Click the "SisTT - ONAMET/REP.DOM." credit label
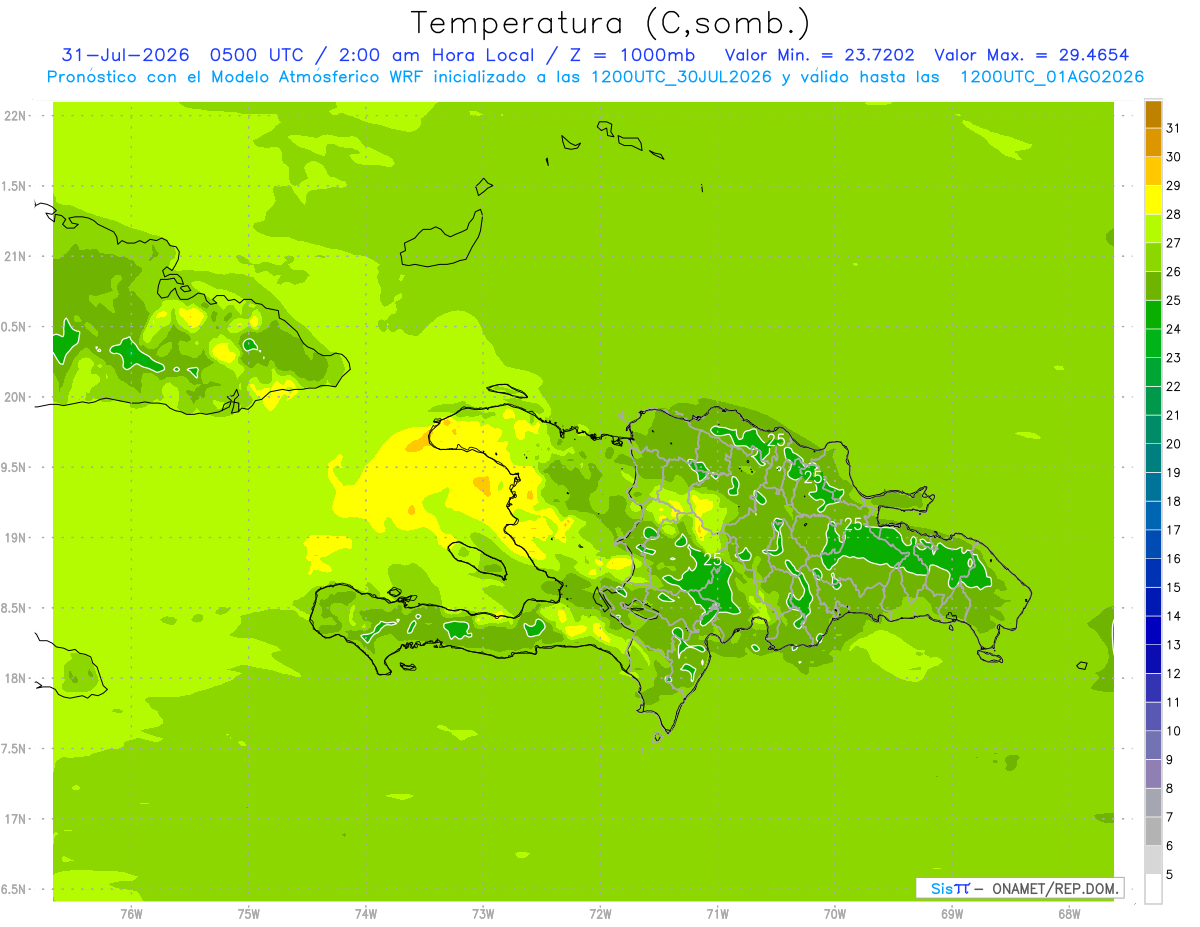 [x=1019, y=888]
